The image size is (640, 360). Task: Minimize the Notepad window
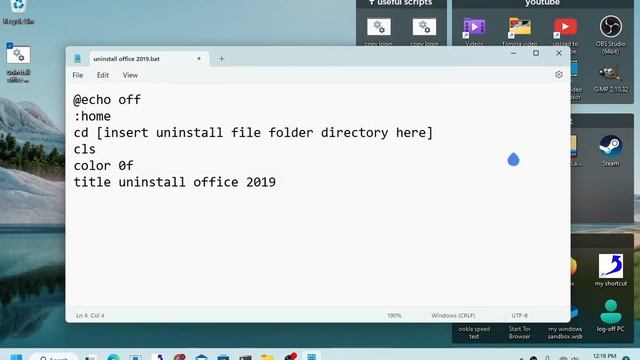pyautogui.click(x=513, y=53)
